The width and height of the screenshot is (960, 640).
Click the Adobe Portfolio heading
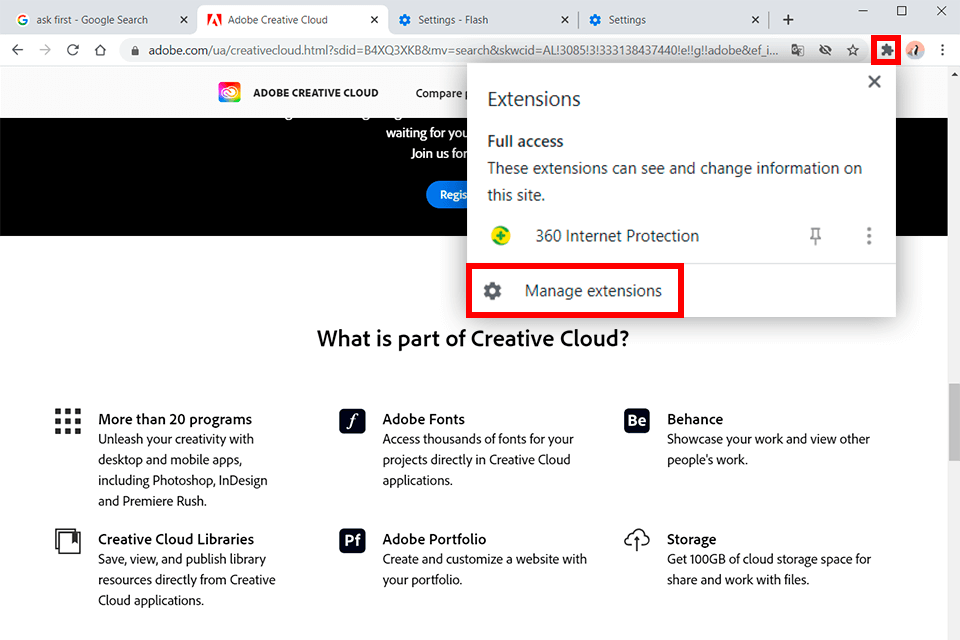434,540
